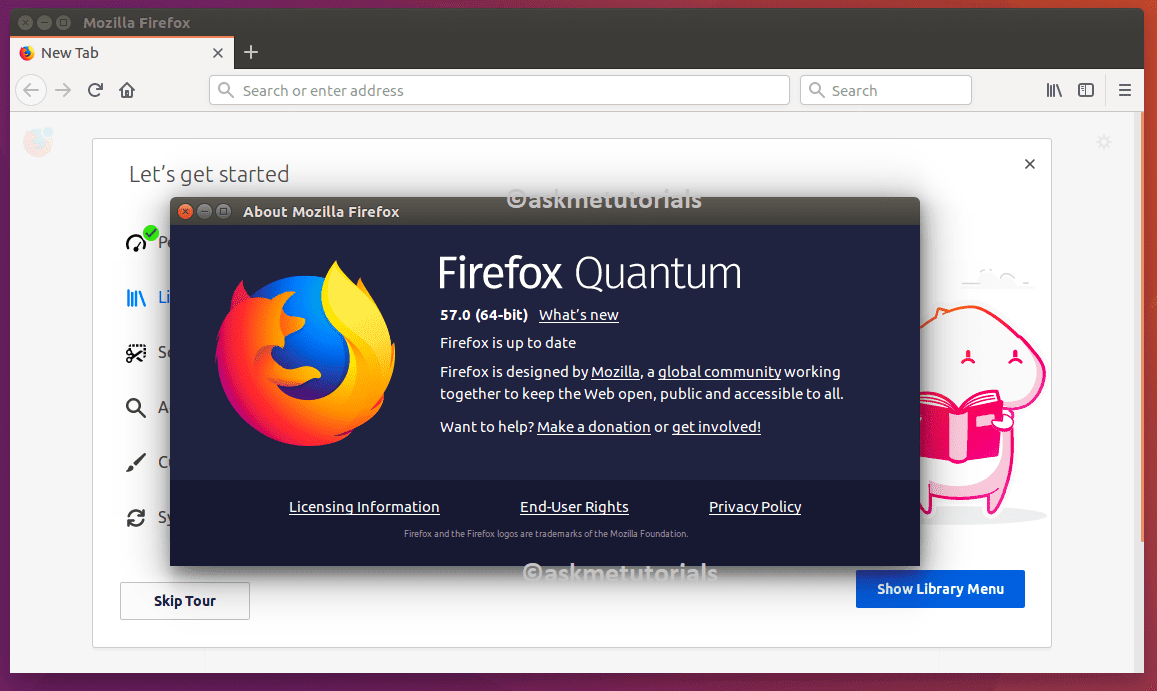
Task: Click the Make a donation link
Action: point(594,427)
